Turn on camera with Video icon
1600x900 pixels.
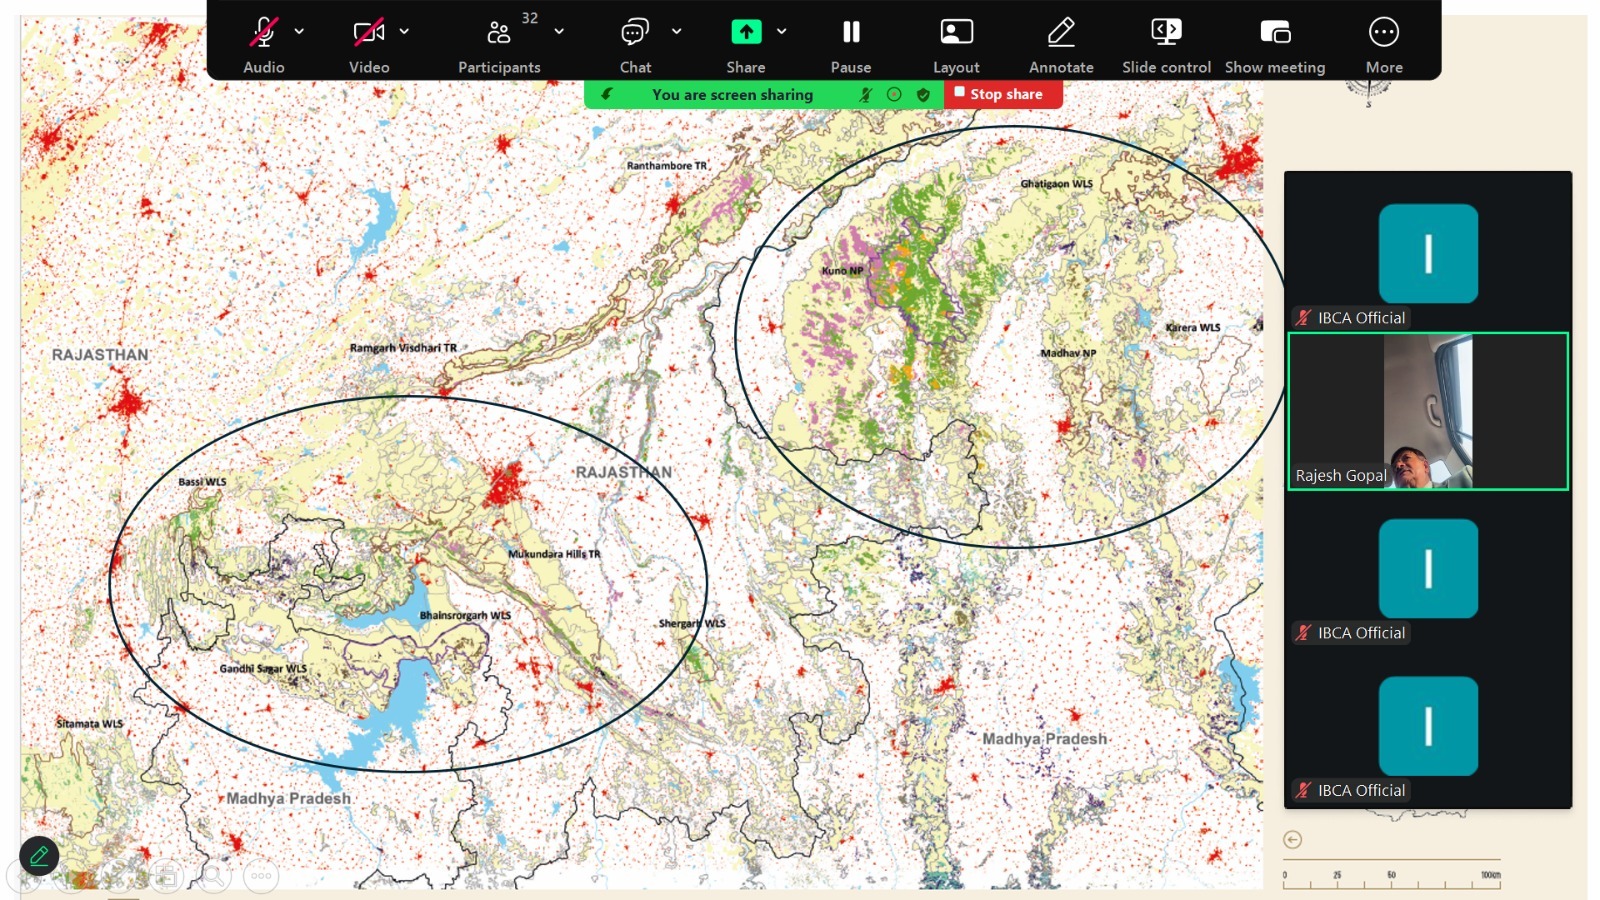369,33
